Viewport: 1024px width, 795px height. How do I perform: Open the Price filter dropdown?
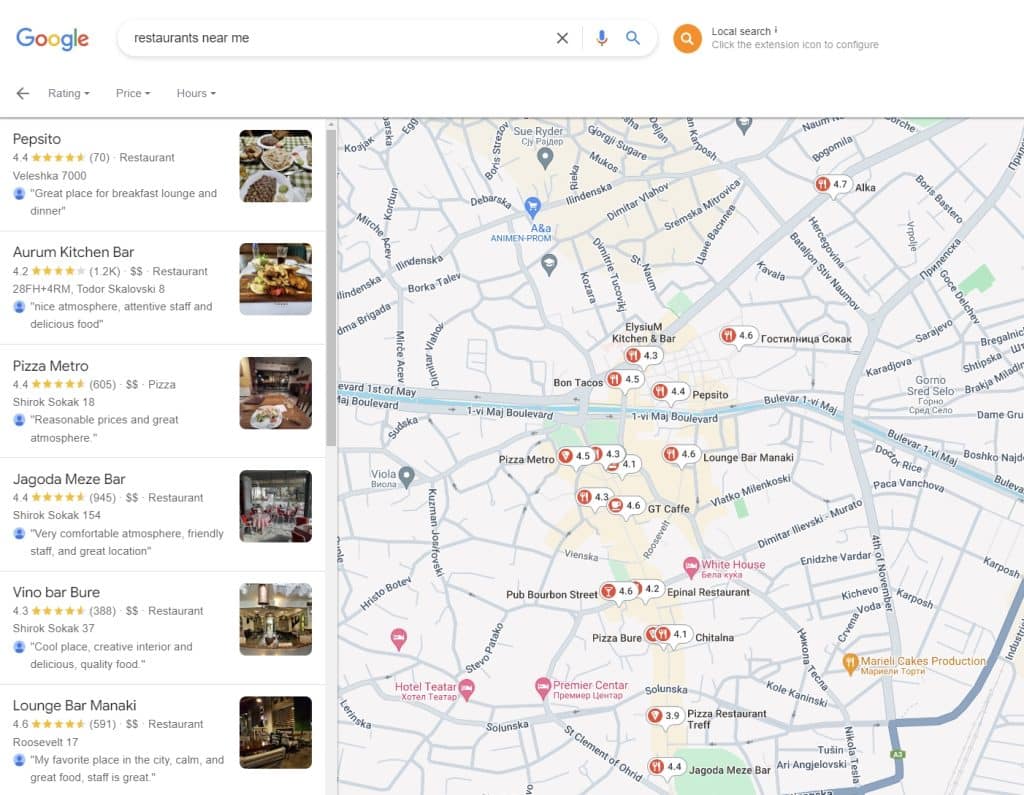(x=131, y=93)
